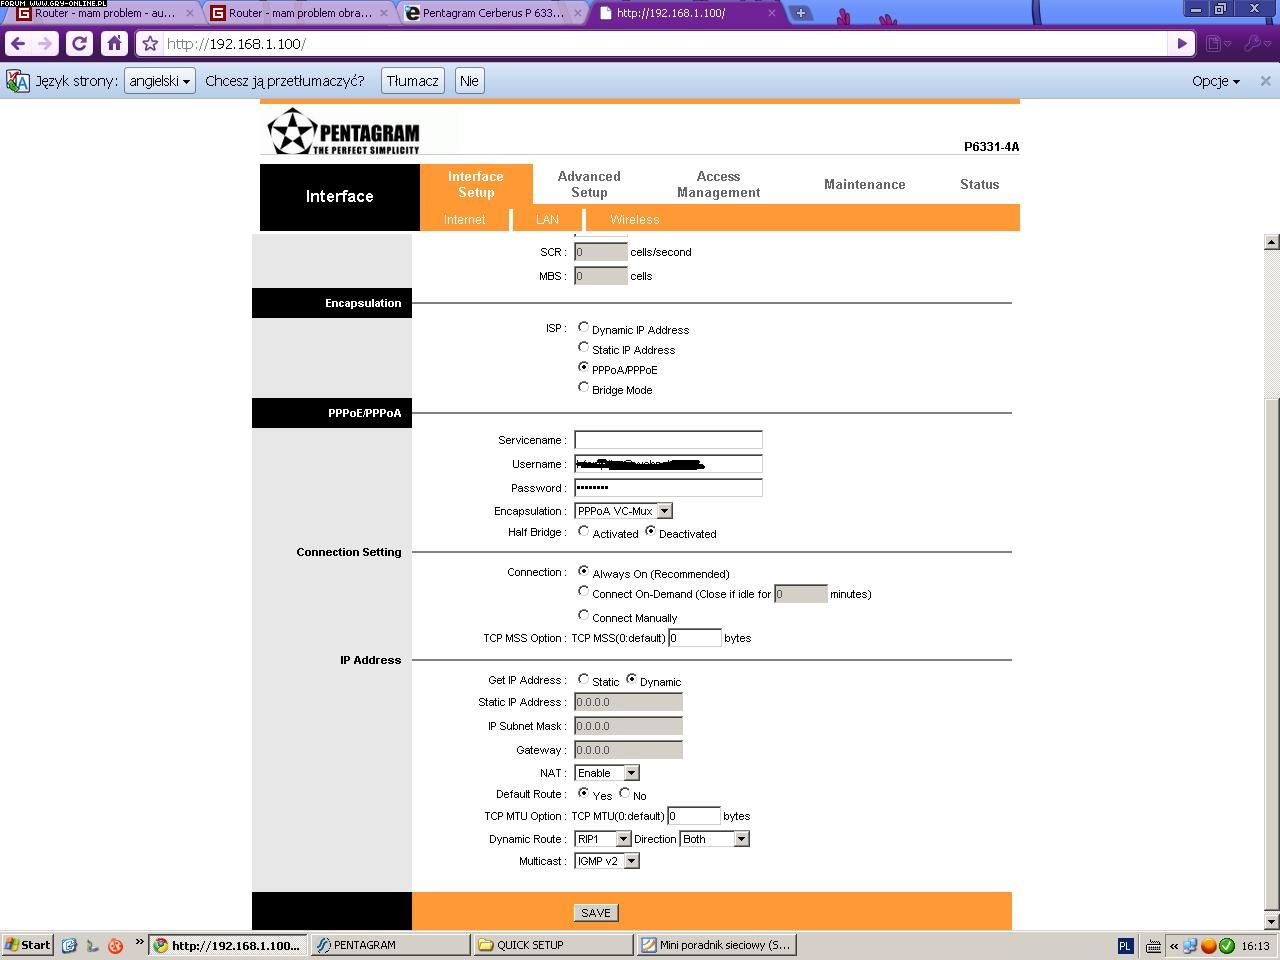Click the Pentagram logo
This screenshot has width=1280, height=960.
344,131
